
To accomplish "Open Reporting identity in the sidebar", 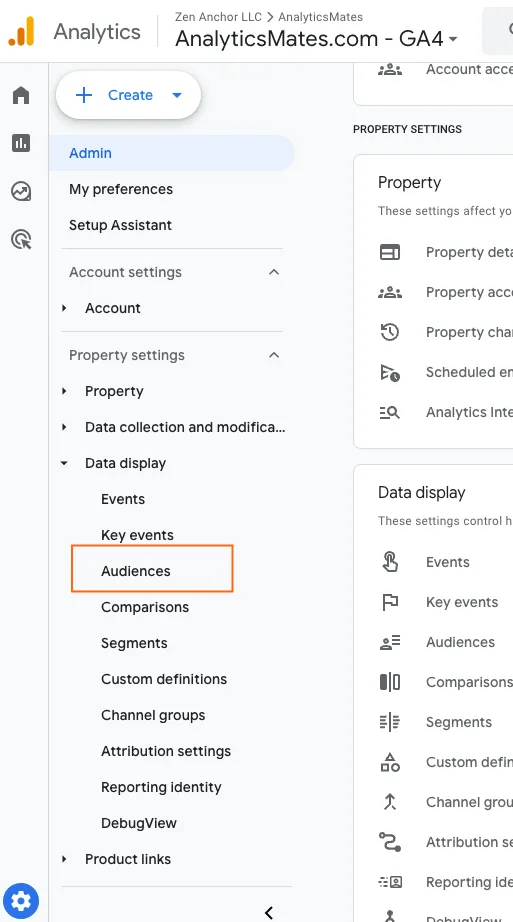I will [x=161, y=787].
